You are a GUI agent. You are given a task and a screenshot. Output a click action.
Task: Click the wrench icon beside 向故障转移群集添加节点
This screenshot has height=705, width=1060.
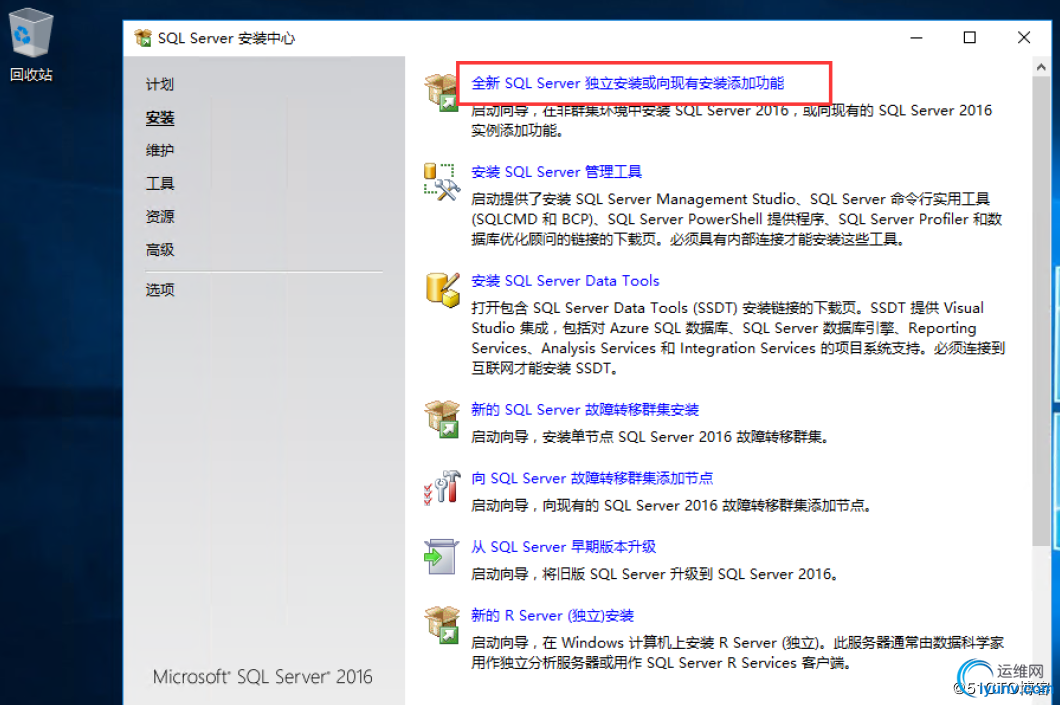pyautogui.click(x=441, y=487)
